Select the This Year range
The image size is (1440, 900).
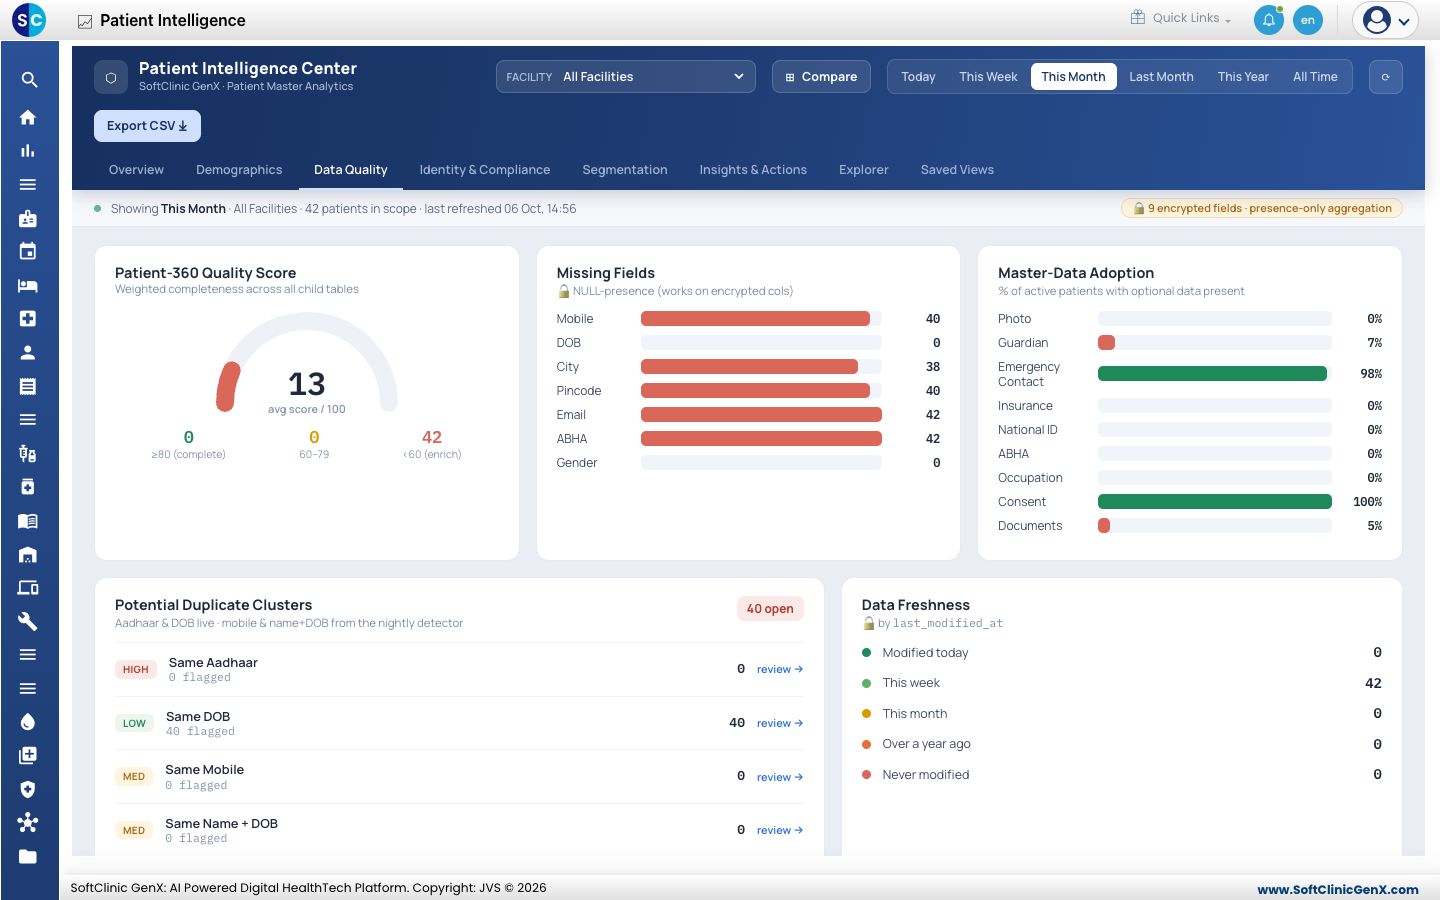[1243, 77]
